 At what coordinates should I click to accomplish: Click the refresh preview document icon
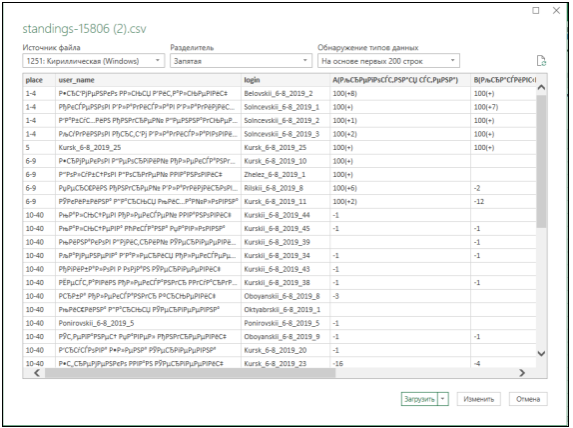pos(541,61)
